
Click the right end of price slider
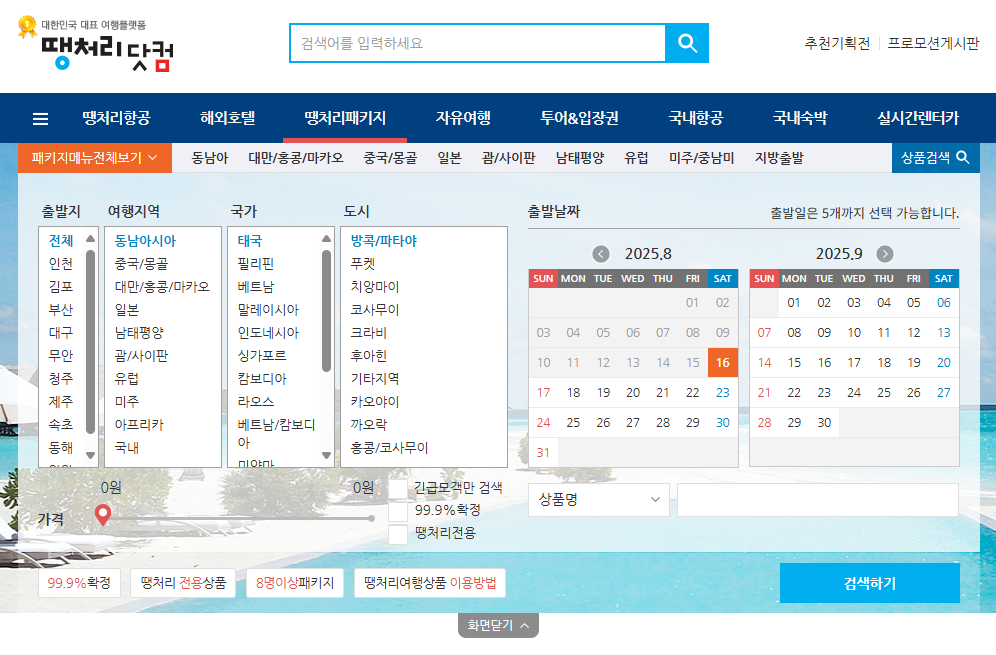(x=371, y=518)
